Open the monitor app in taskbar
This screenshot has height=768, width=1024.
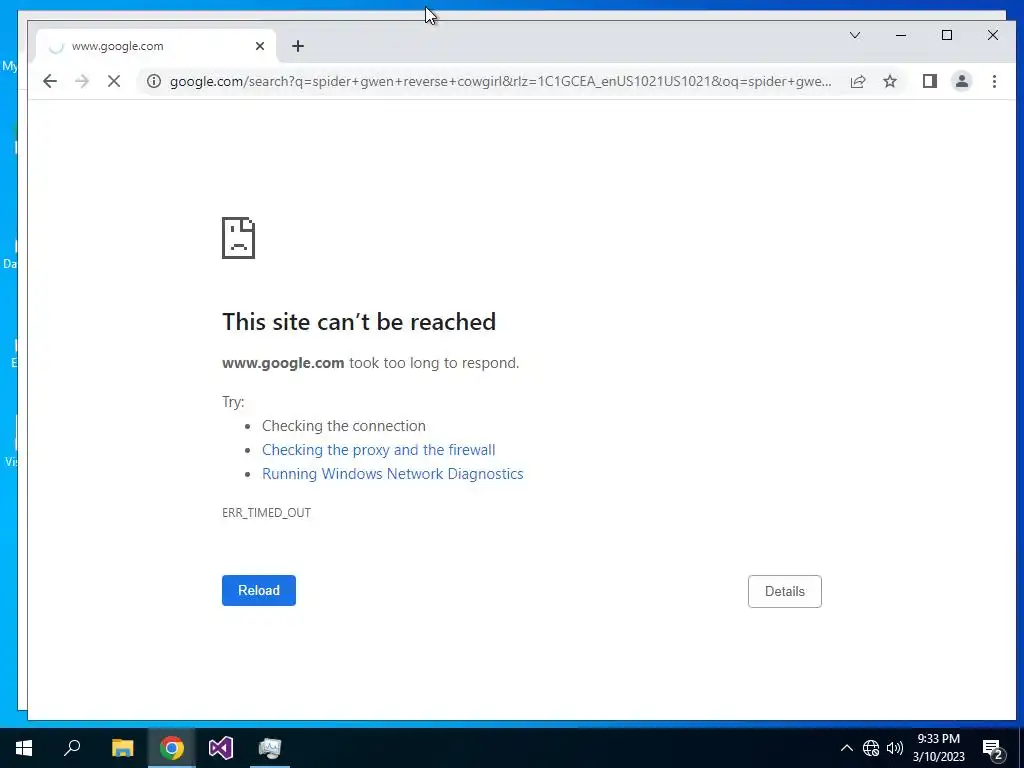click(270, 748)
